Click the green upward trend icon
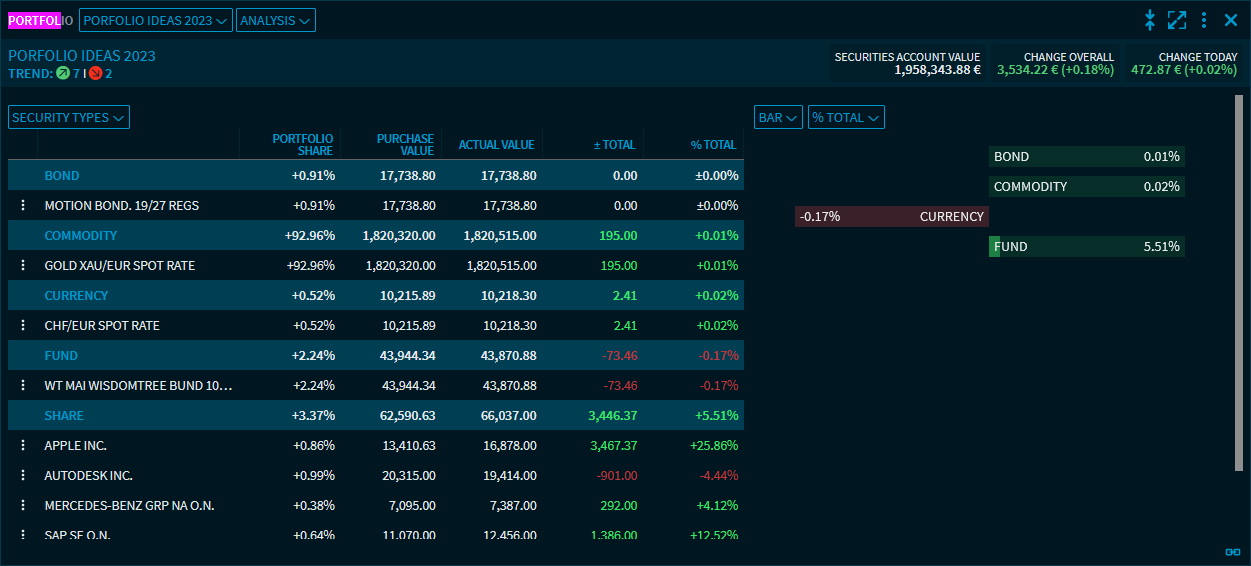Image resolution: width=1251 pixels, height=566 pixels. click(x=63, y=73)
